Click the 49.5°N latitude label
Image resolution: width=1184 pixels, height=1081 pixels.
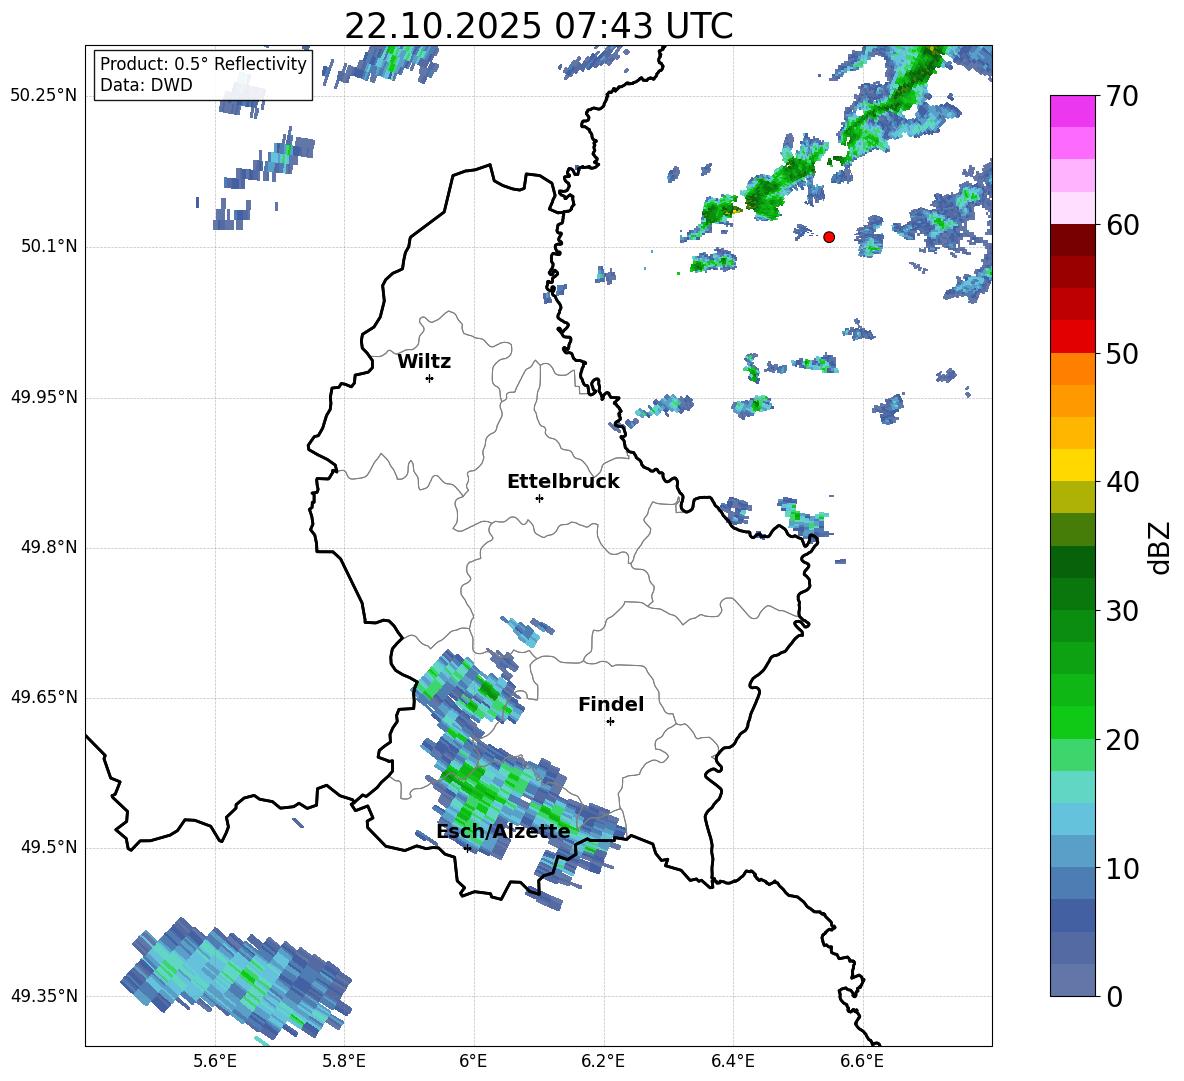pyautogui.click(x=50, y=847)
